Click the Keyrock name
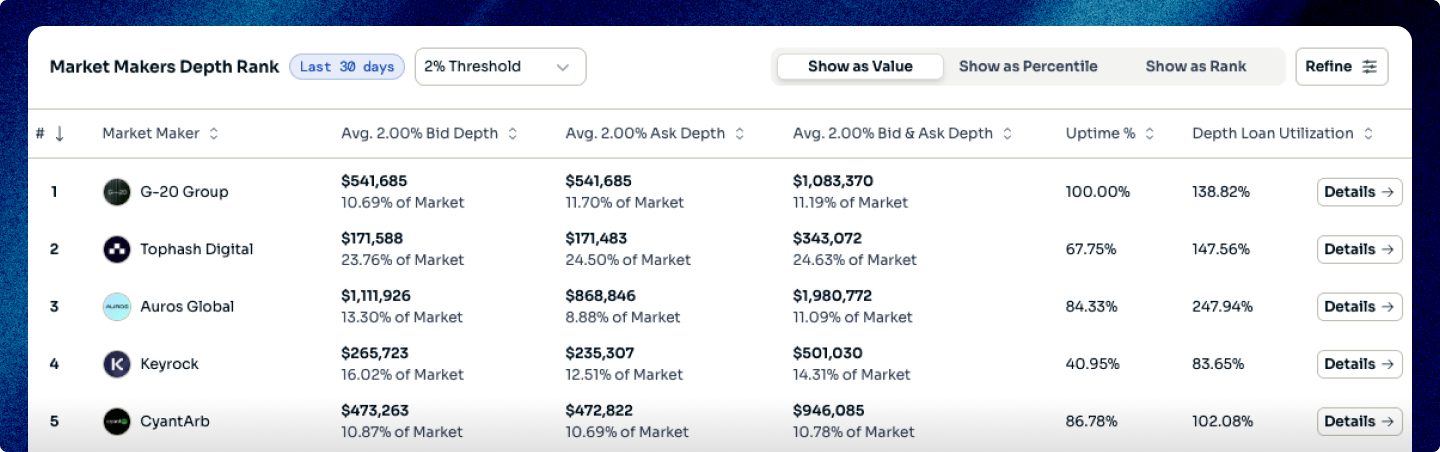1440x452 pixels. pyautogui.click(x=169, y=364)
